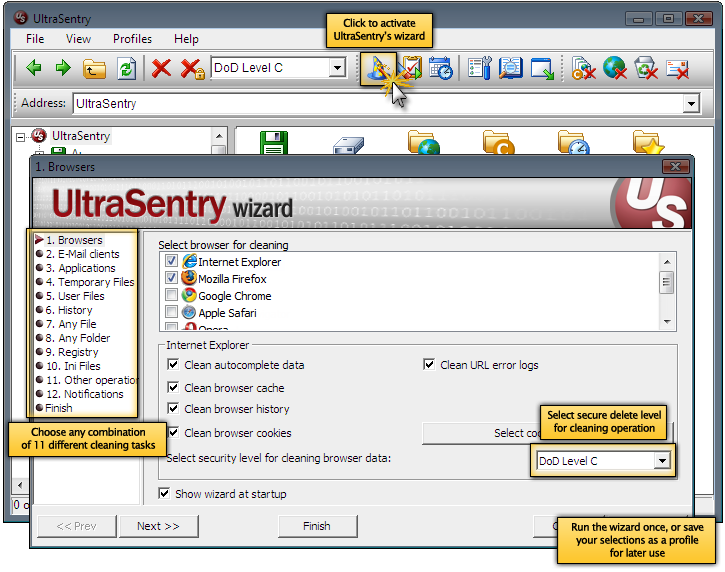Check the Google Chrome browser checkbox

[x=172, y=295]
